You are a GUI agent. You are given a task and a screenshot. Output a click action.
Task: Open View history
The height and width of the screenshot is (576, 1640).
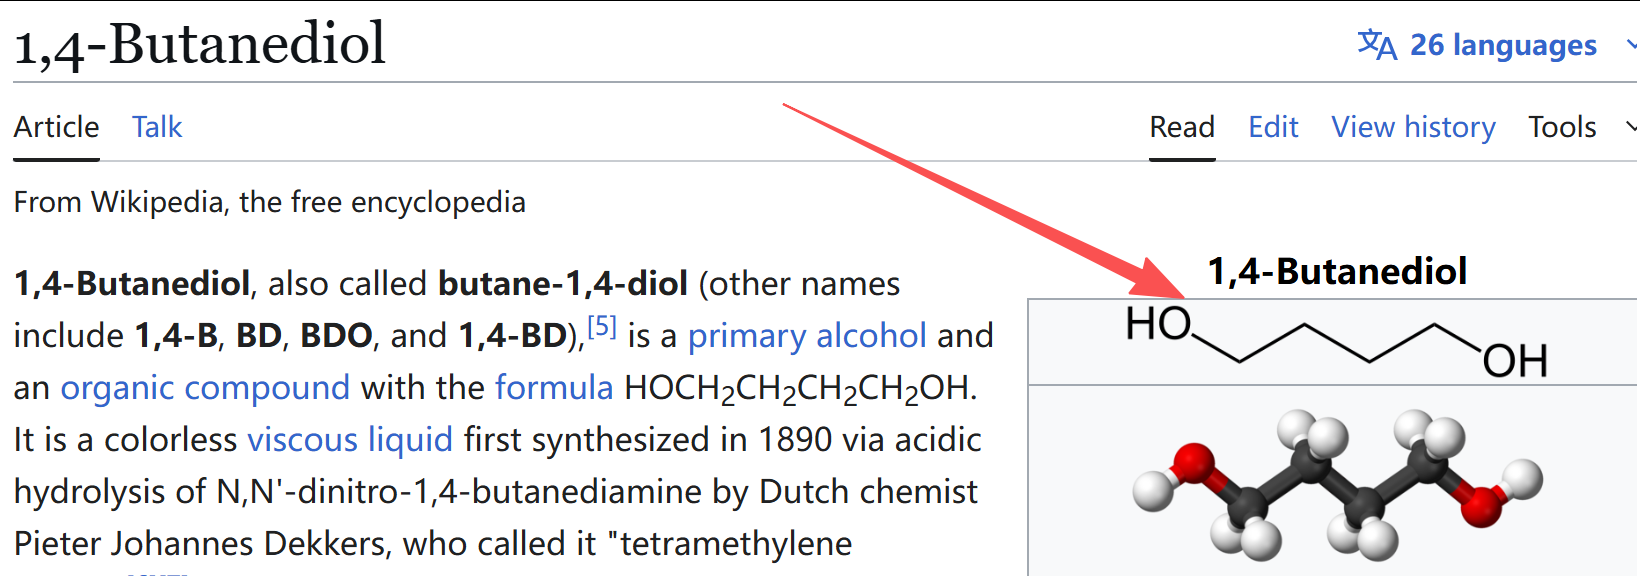coord(1413,127)
